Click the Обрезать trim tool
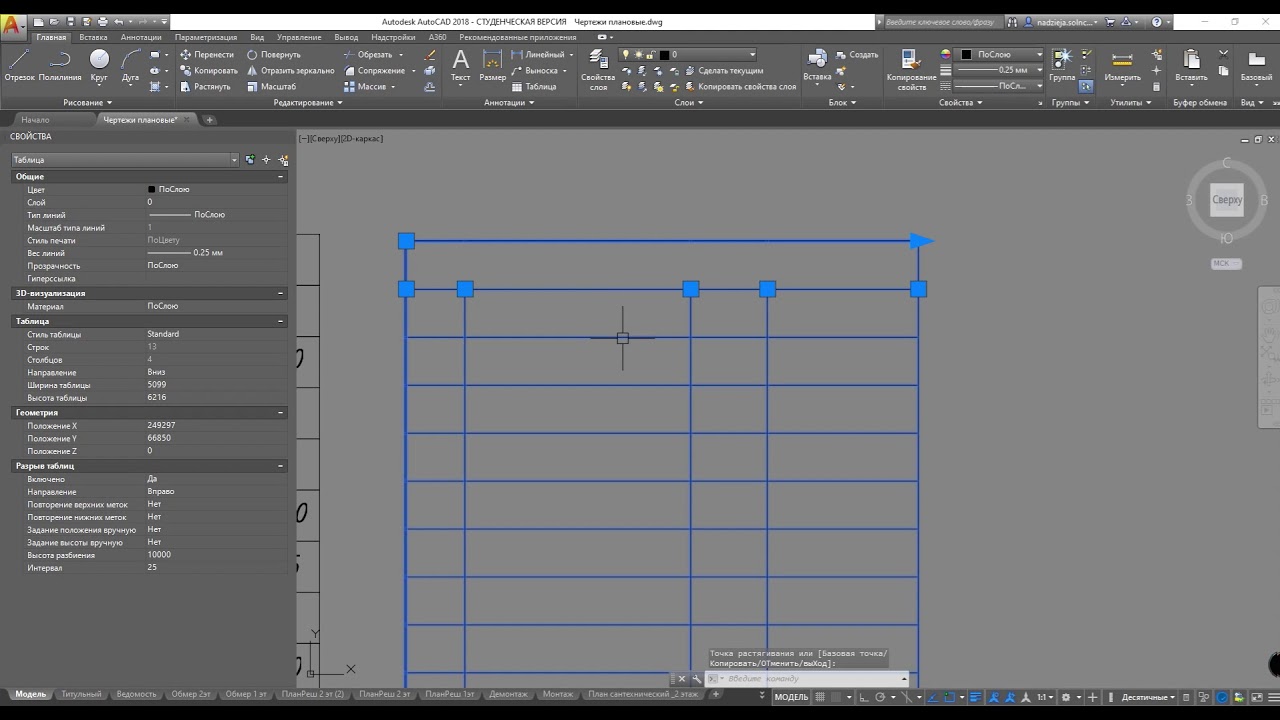Image resolution: width=1280 pixels, height=720 pixels. (367, 55)
